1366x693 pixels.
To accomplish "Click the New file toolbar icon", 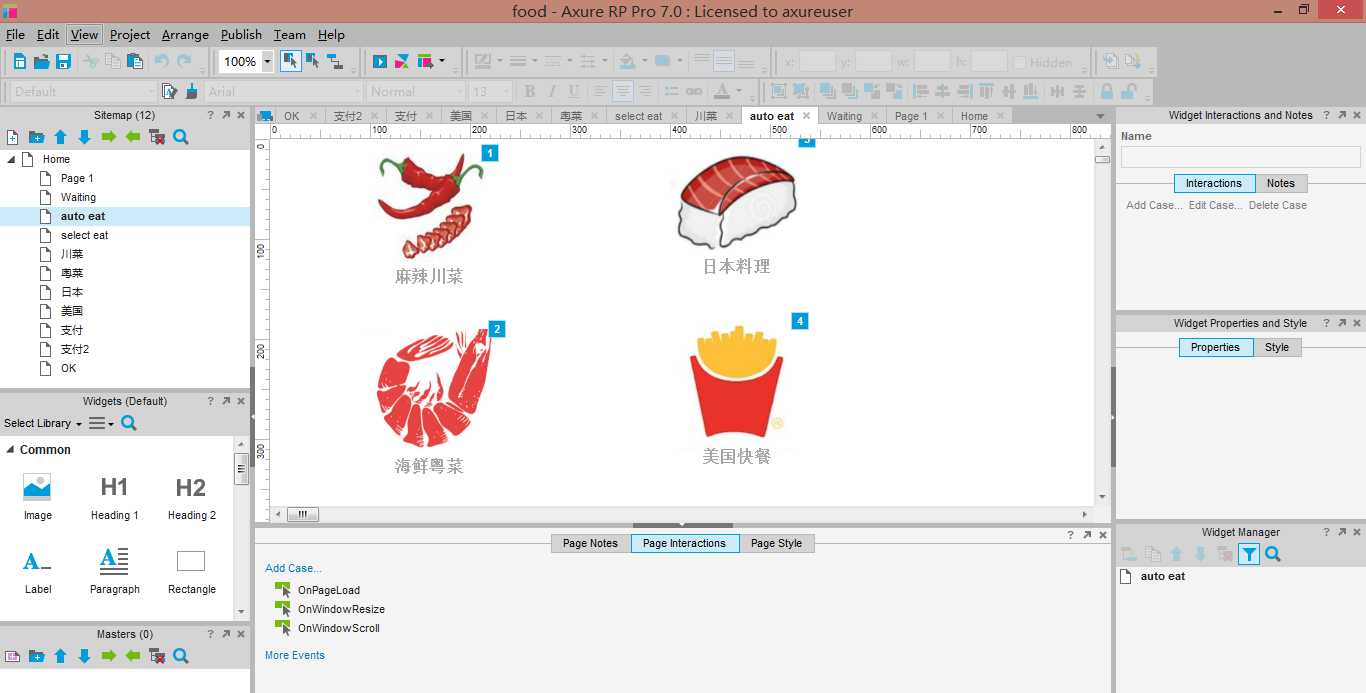I will pos(20,62).
